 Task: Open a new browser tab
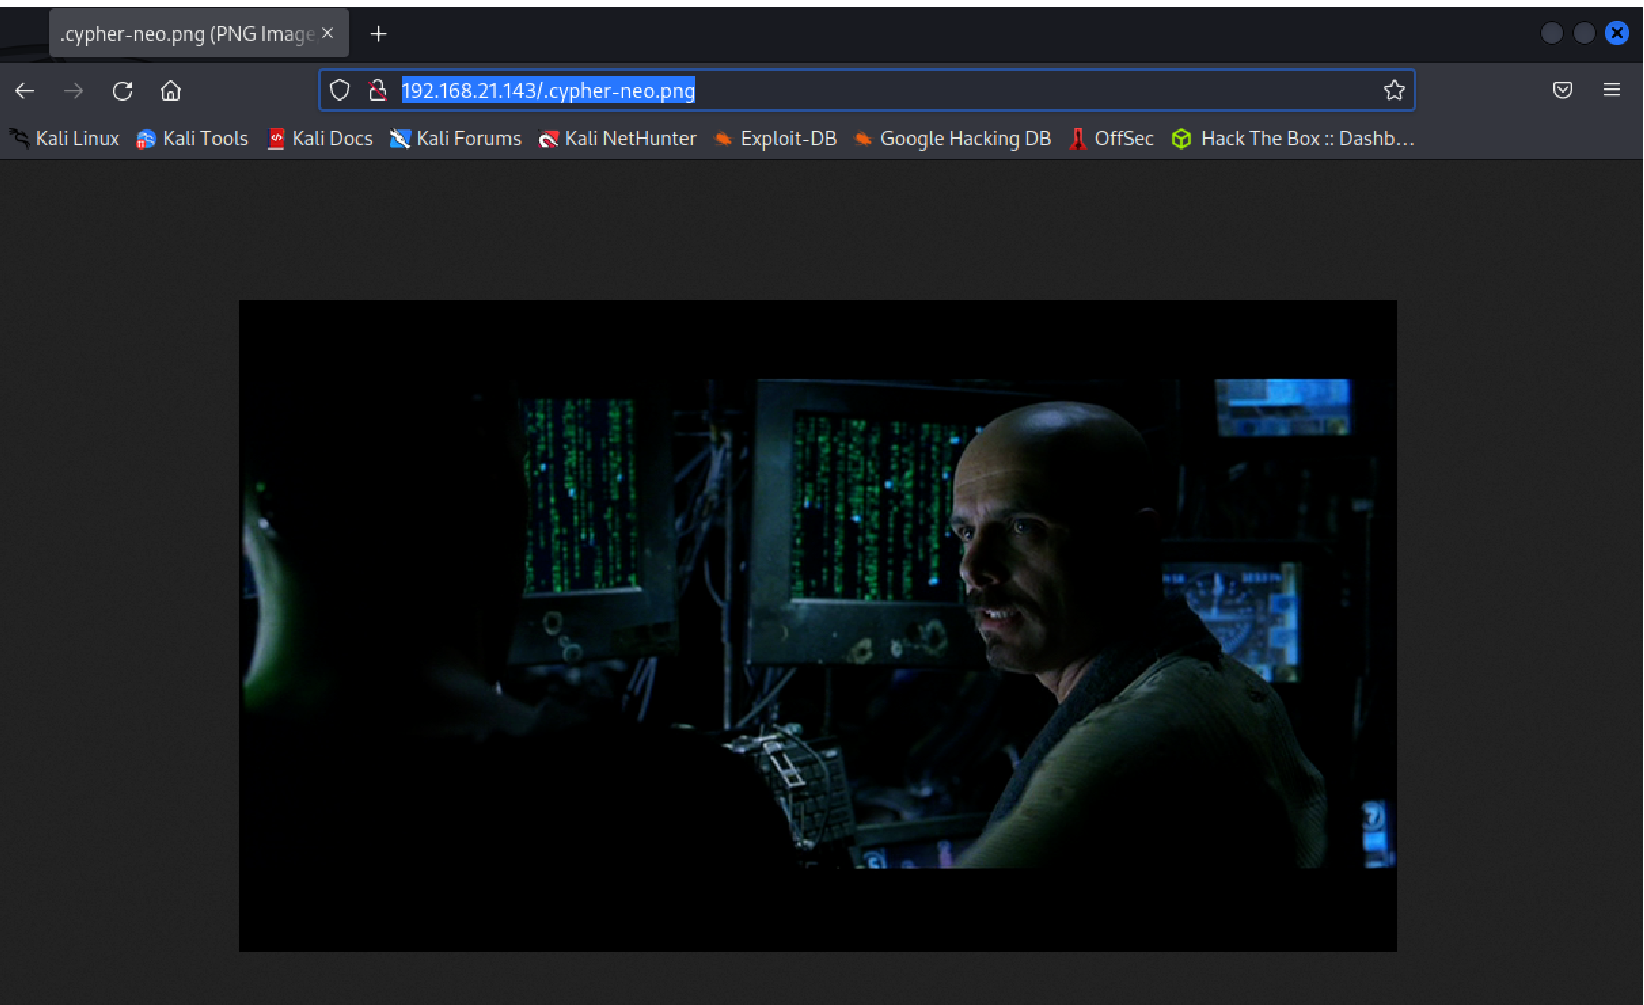pyautogui.click(x=378, y=33)
